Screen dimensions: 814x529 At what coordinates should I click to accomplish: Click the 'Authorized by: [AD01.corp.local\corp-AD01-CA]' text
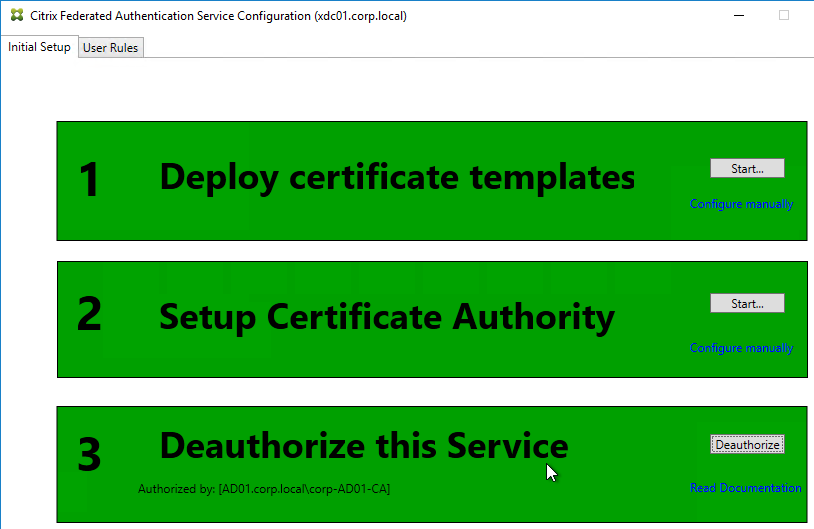point(264,489)
